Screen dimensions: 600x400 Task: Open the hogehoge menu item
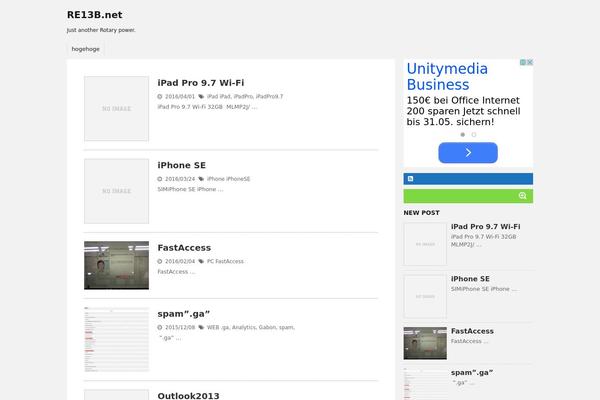click(x=85, y=49)
